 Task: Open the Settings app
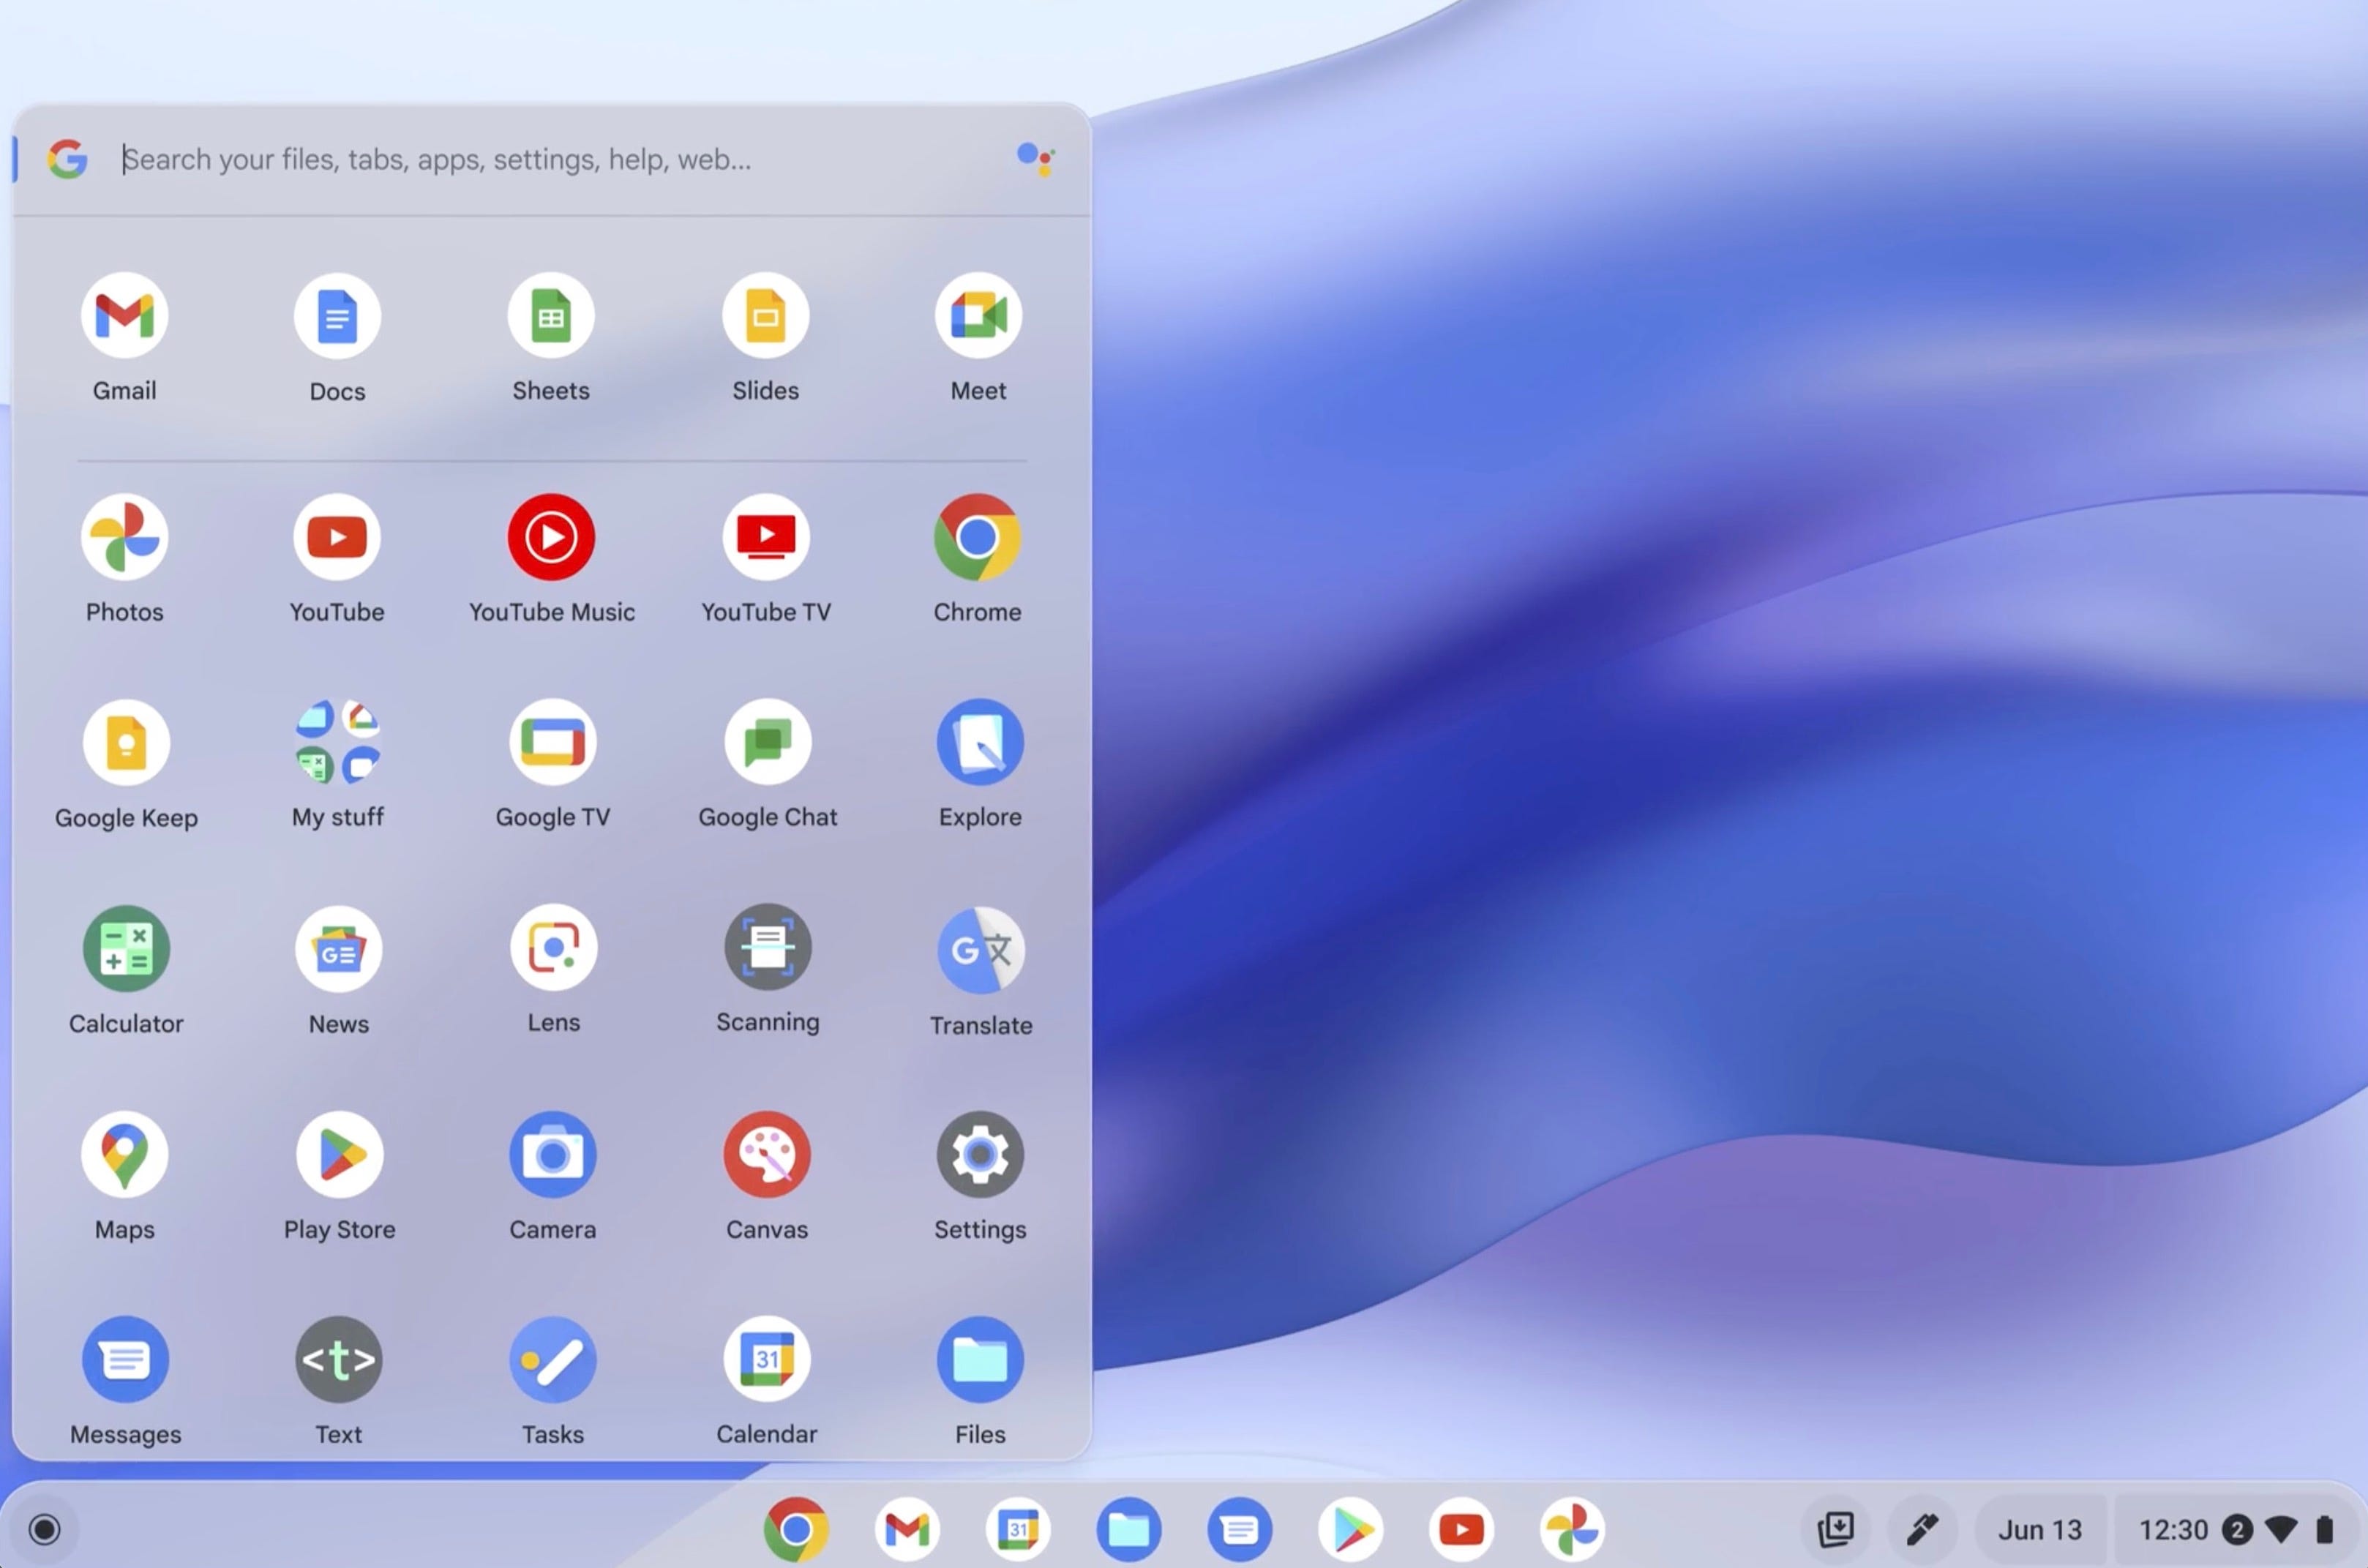(x=980, y=1155)
